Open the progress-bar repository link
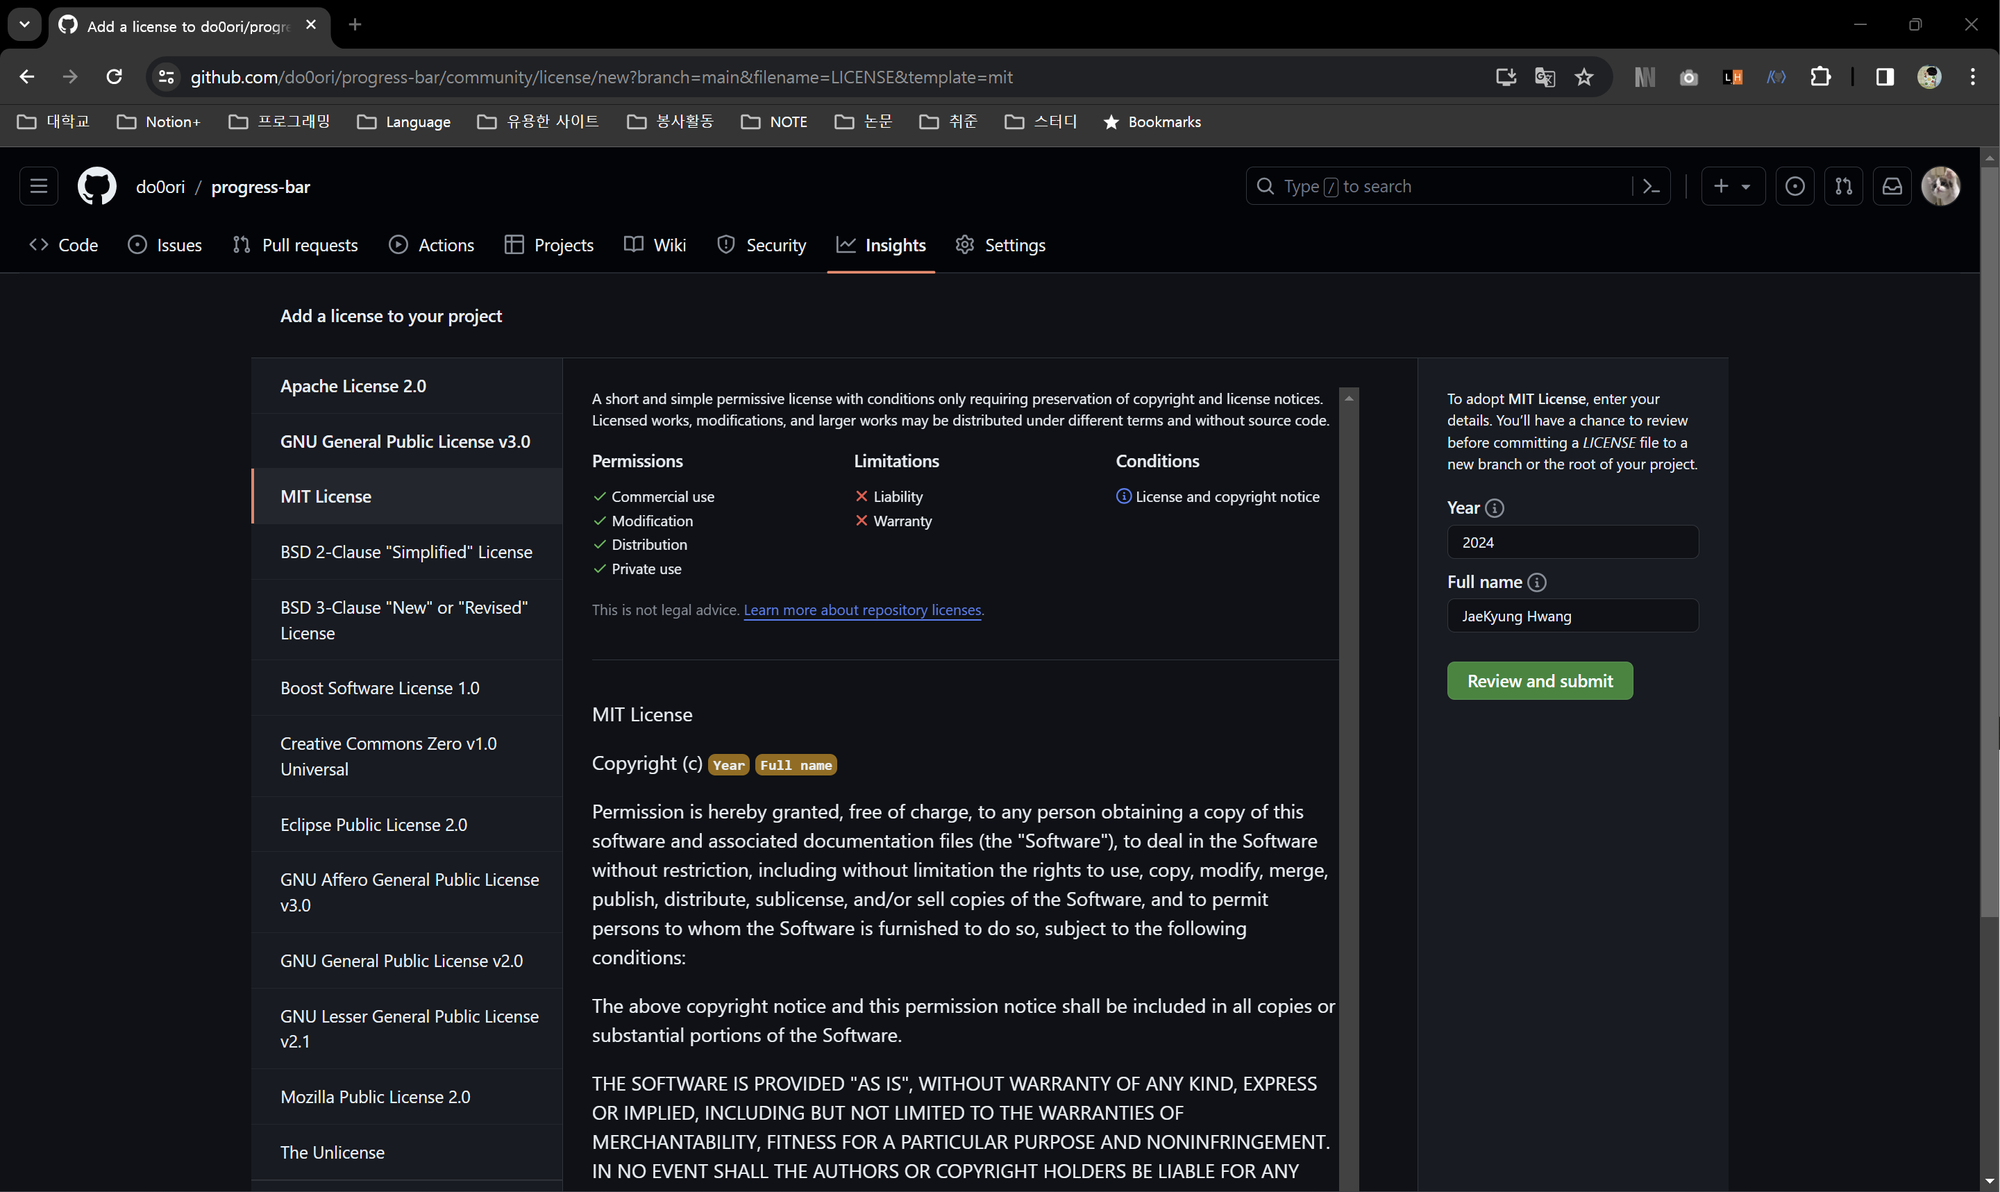Image resolution: width=2000 pixels, height=1192 pixels. [x=261, y=187]
